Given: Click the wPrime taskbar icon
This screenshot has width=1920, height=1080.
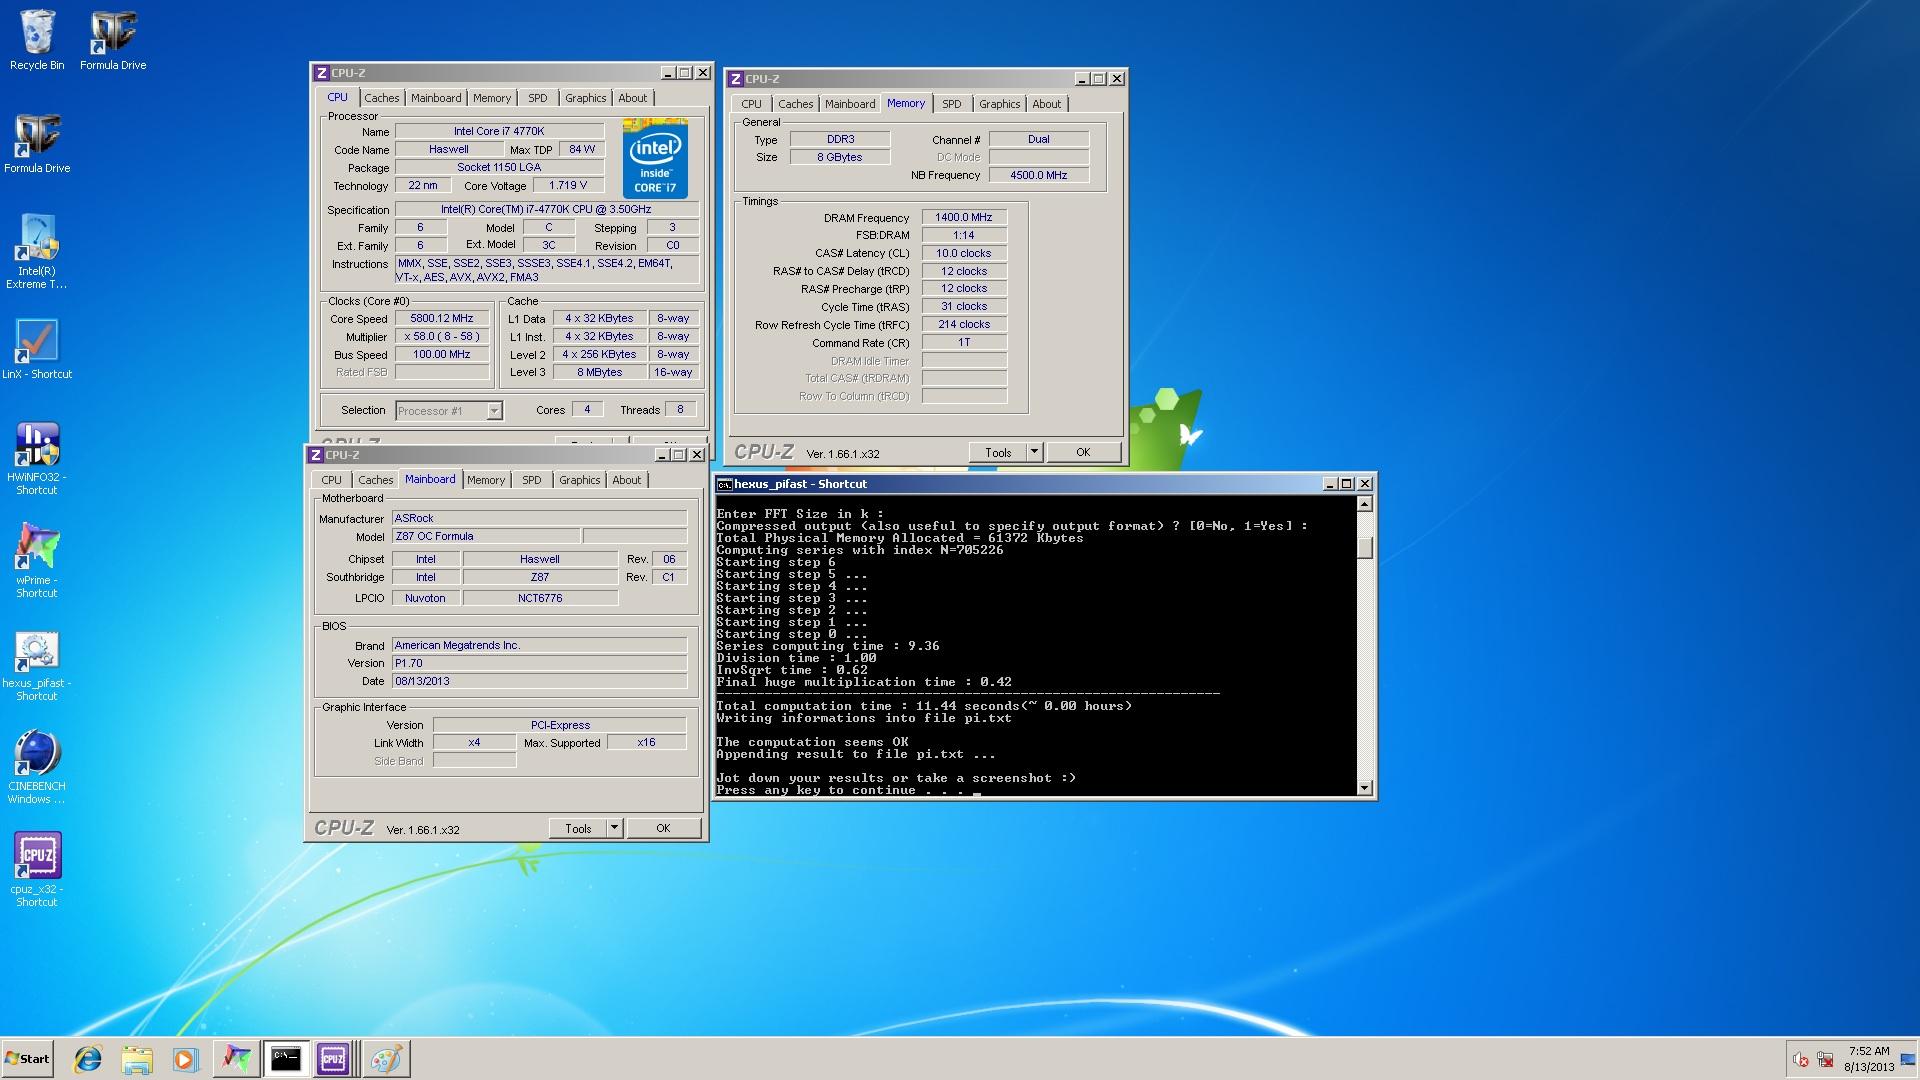Looking at the screenshot, I should [236, 1059].
